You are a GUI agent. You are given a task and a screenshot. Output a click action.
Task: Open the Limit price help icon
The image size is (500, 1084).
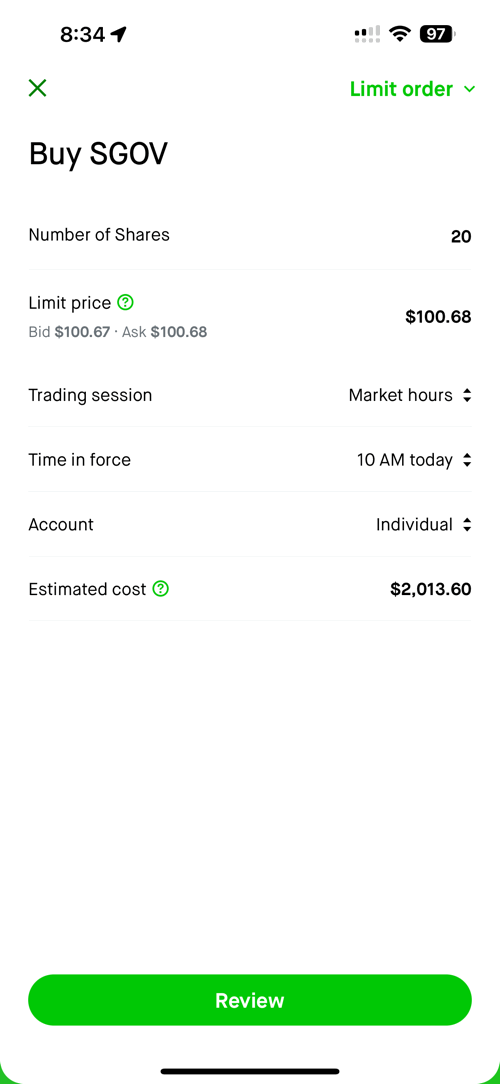(x=125, y=302)
